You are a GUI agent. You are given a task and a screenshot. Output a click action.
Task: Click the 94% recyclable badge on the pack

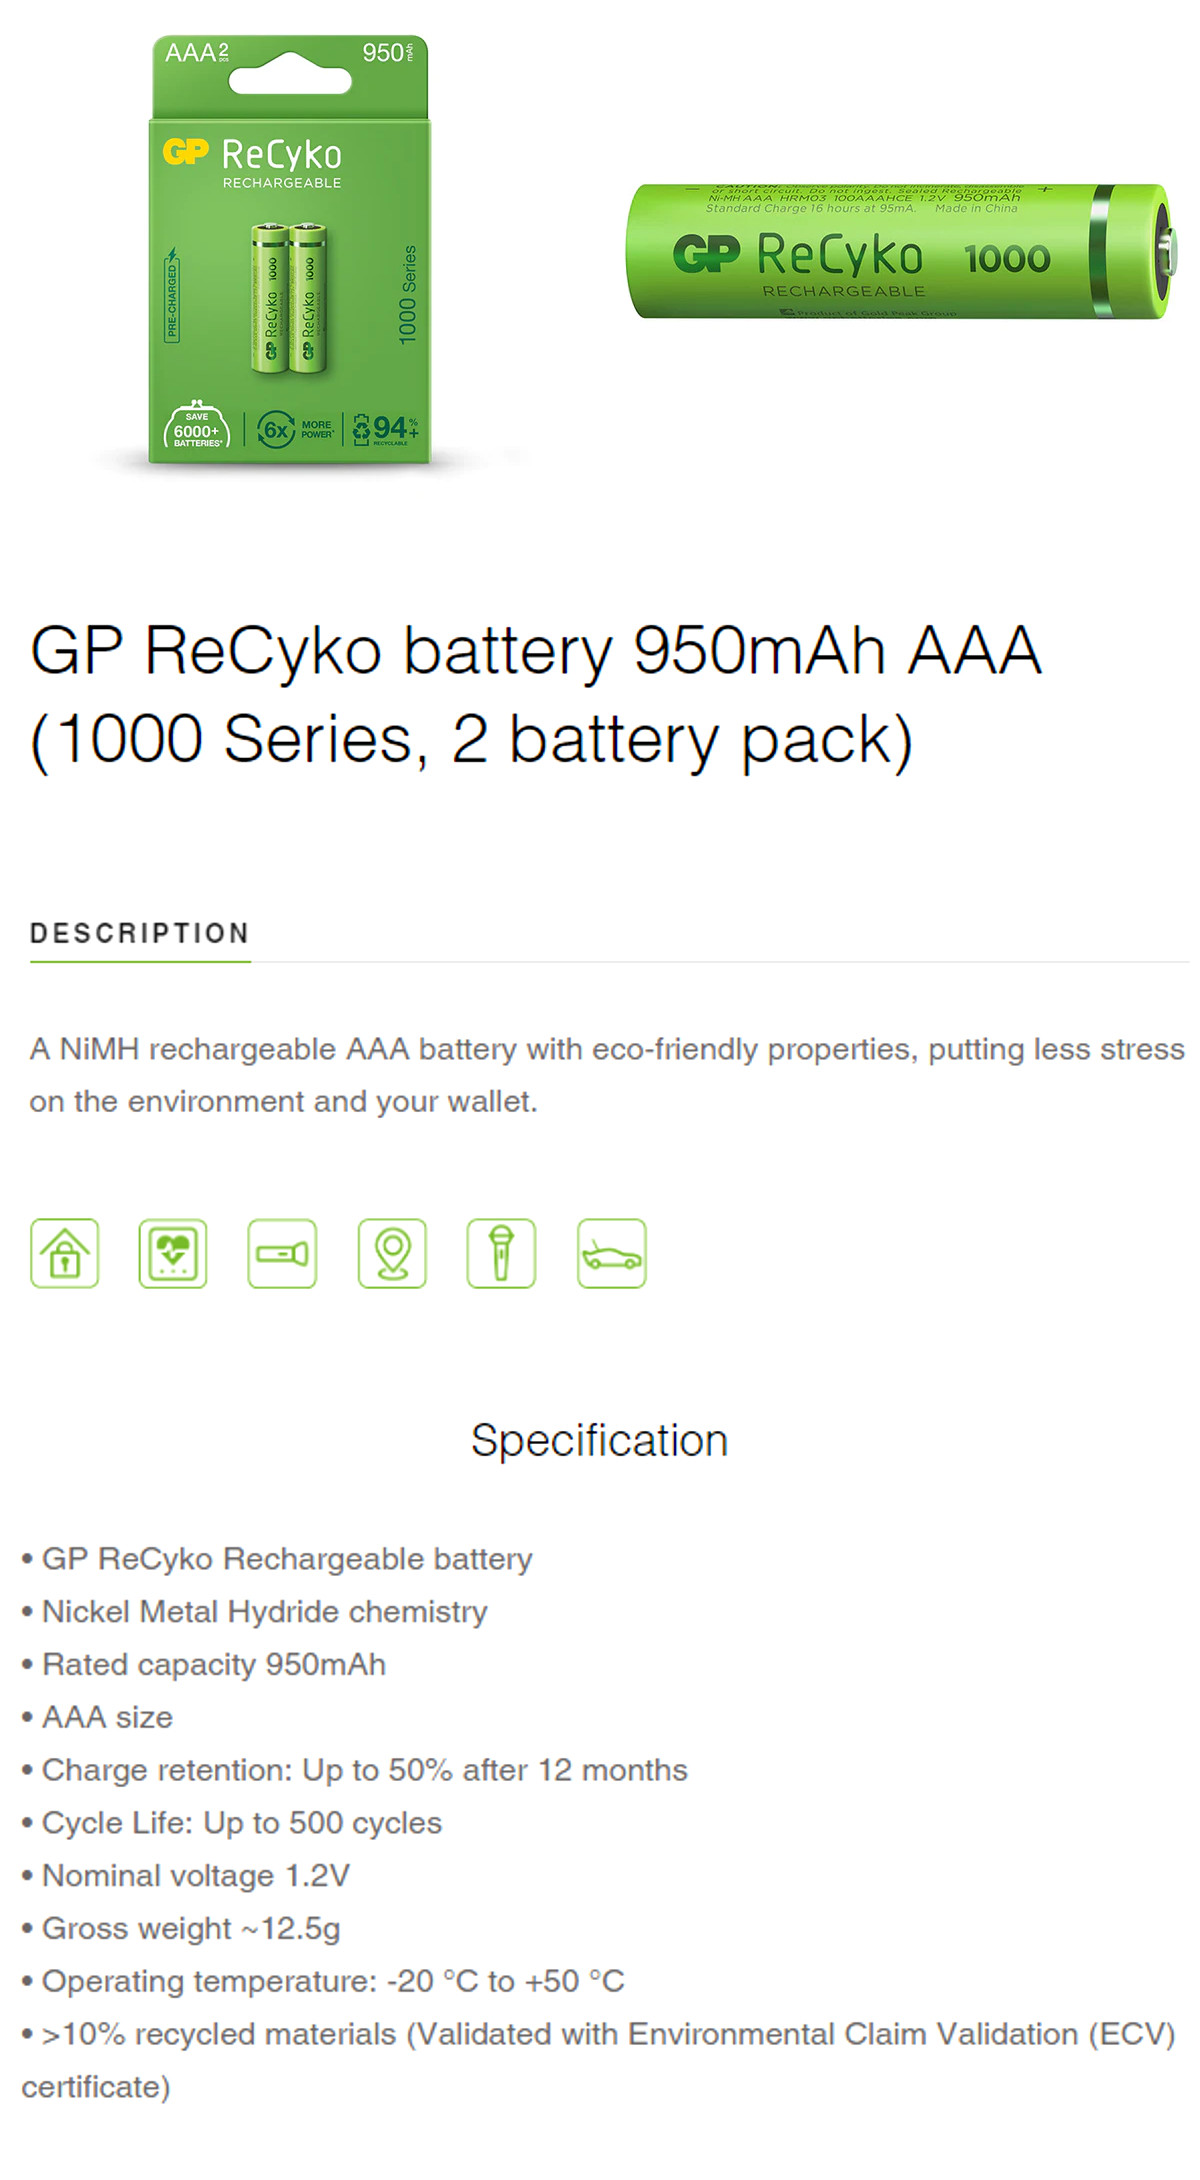pyautogui.click(x=386, y=430)
